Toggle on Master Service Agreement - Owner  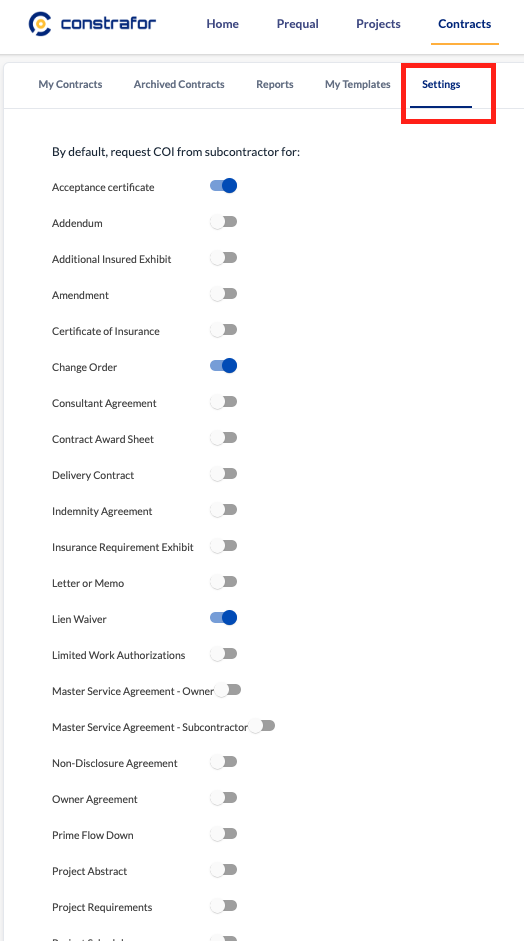click(x=227, y=690)
